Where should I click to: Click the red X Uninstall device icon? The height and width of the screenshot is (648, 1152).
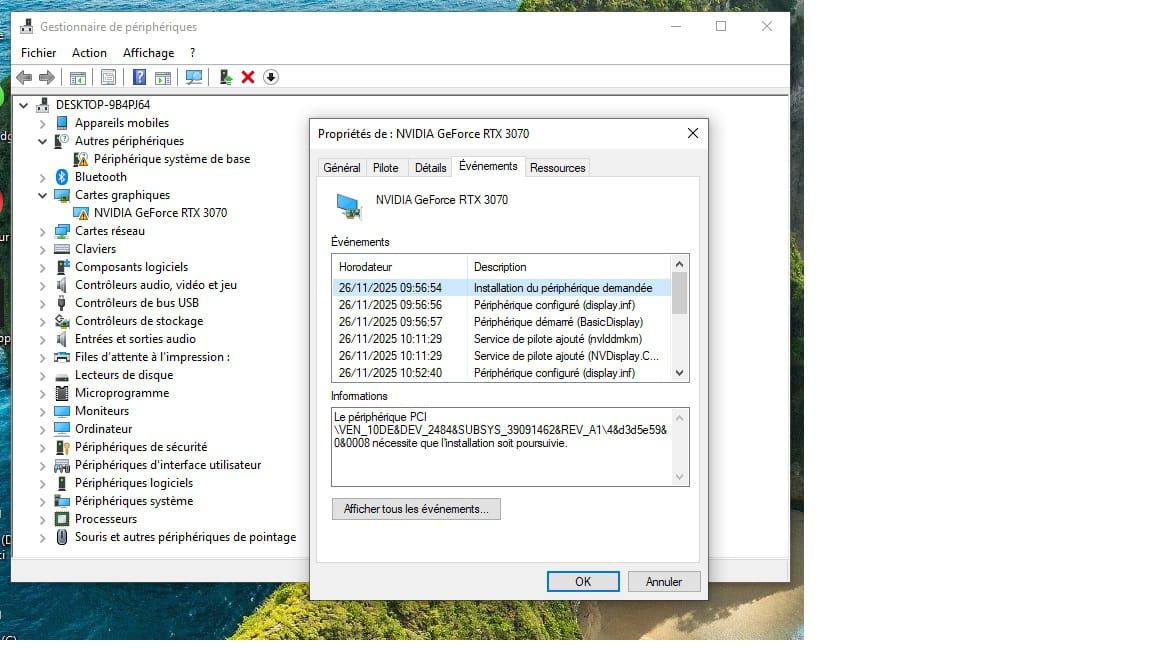pyautogui.click(x=248, y=77)
